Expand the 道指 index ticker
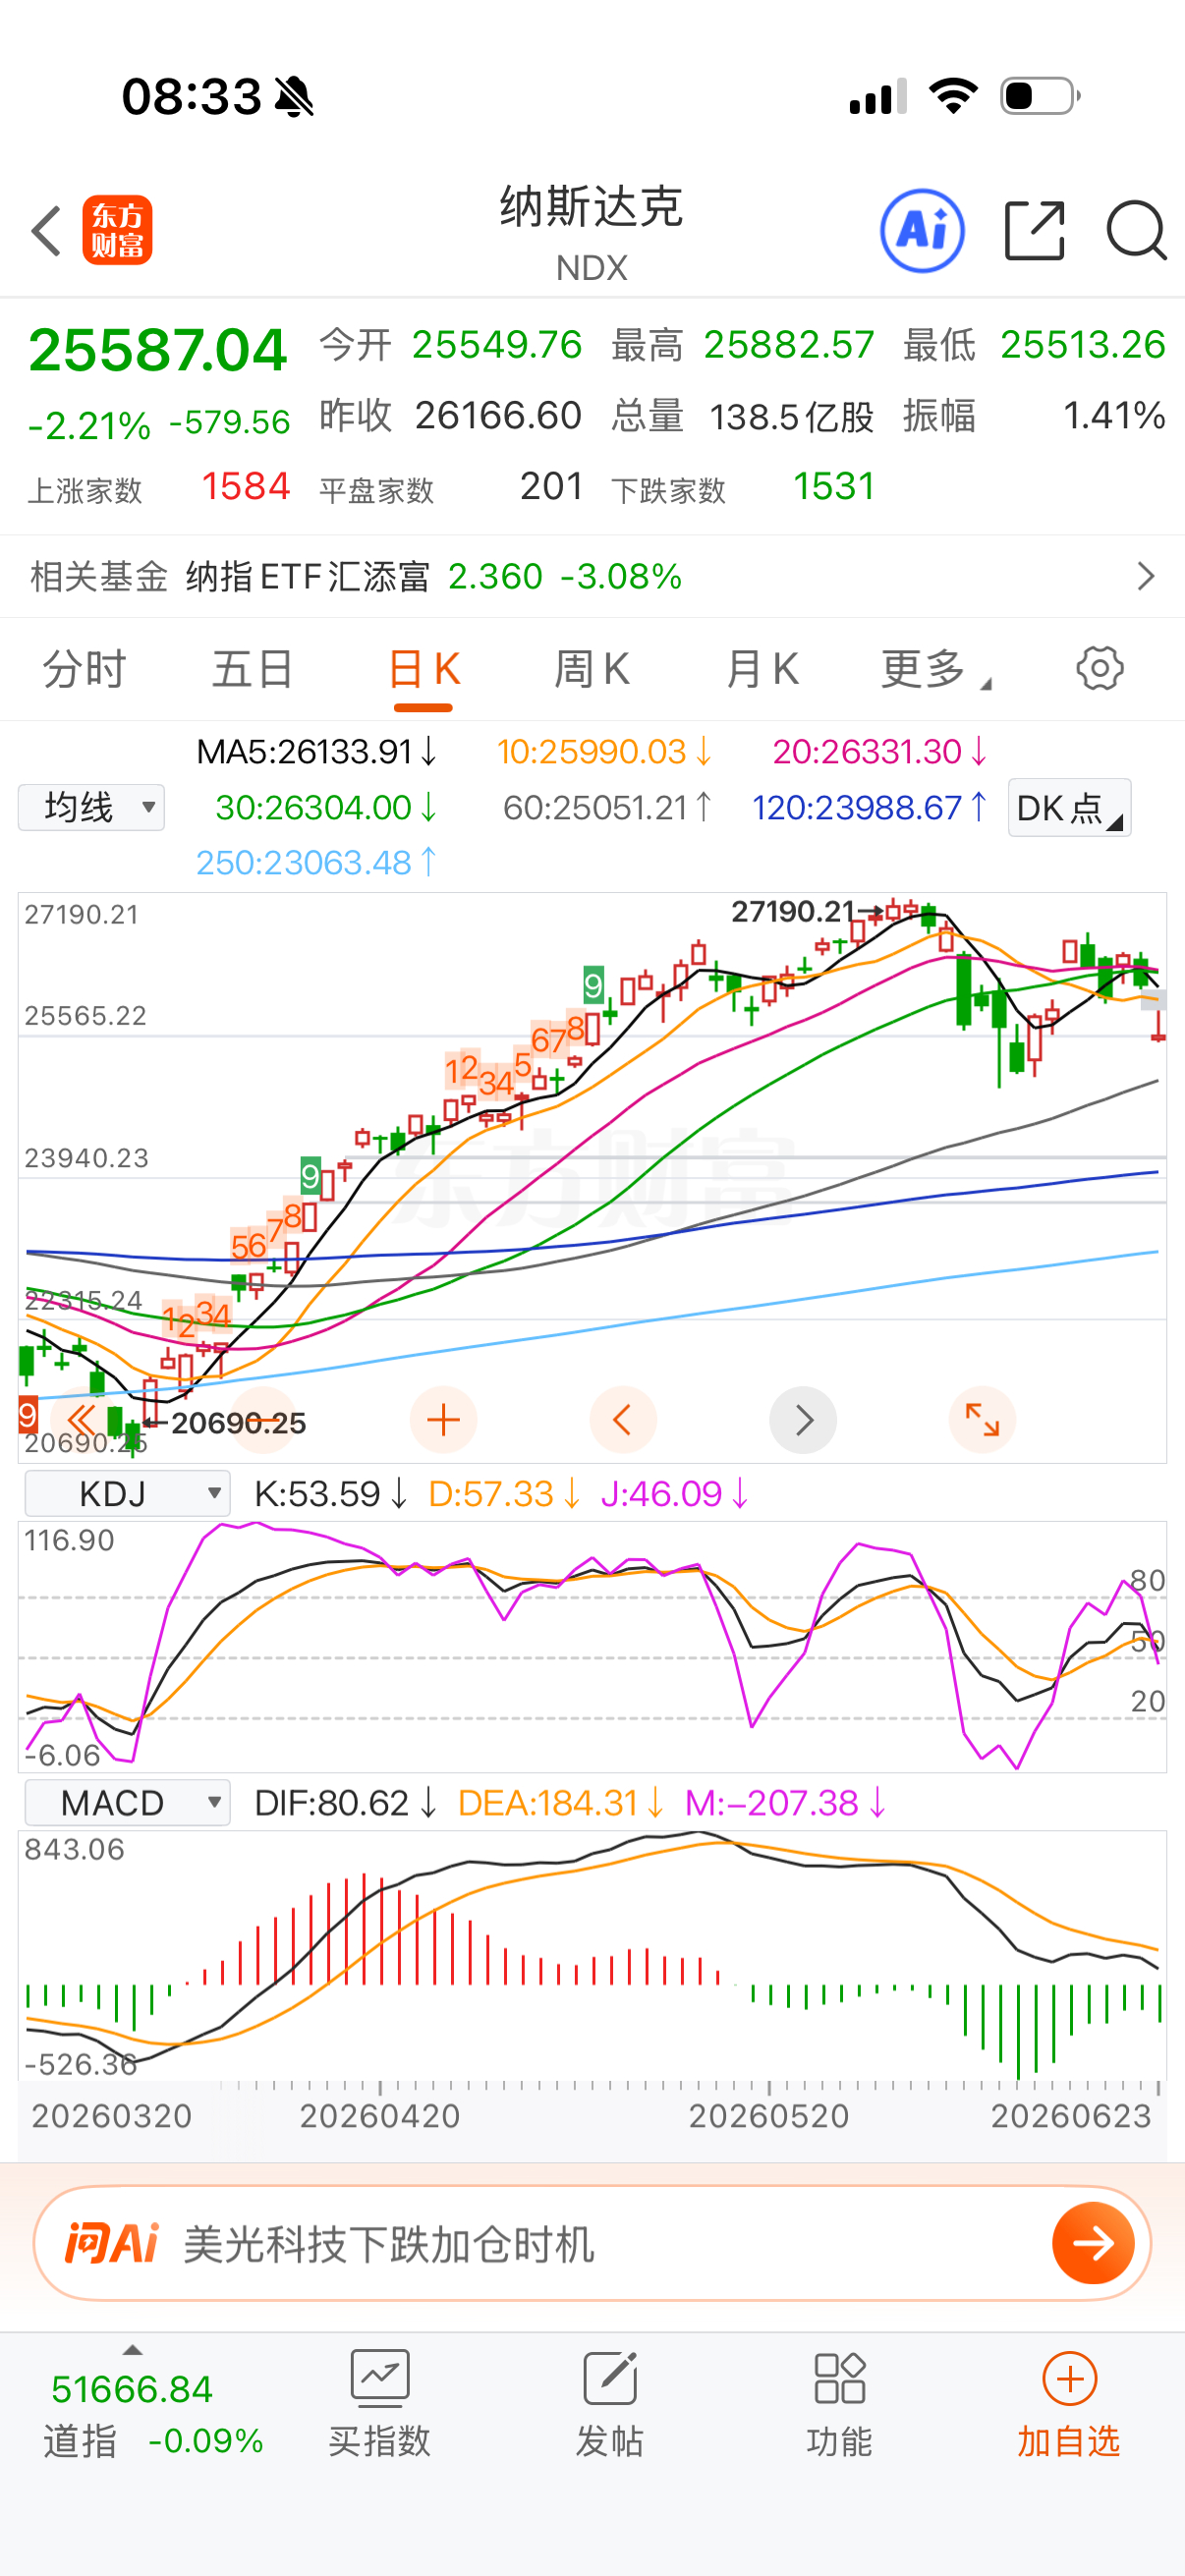 point(132,2350)
